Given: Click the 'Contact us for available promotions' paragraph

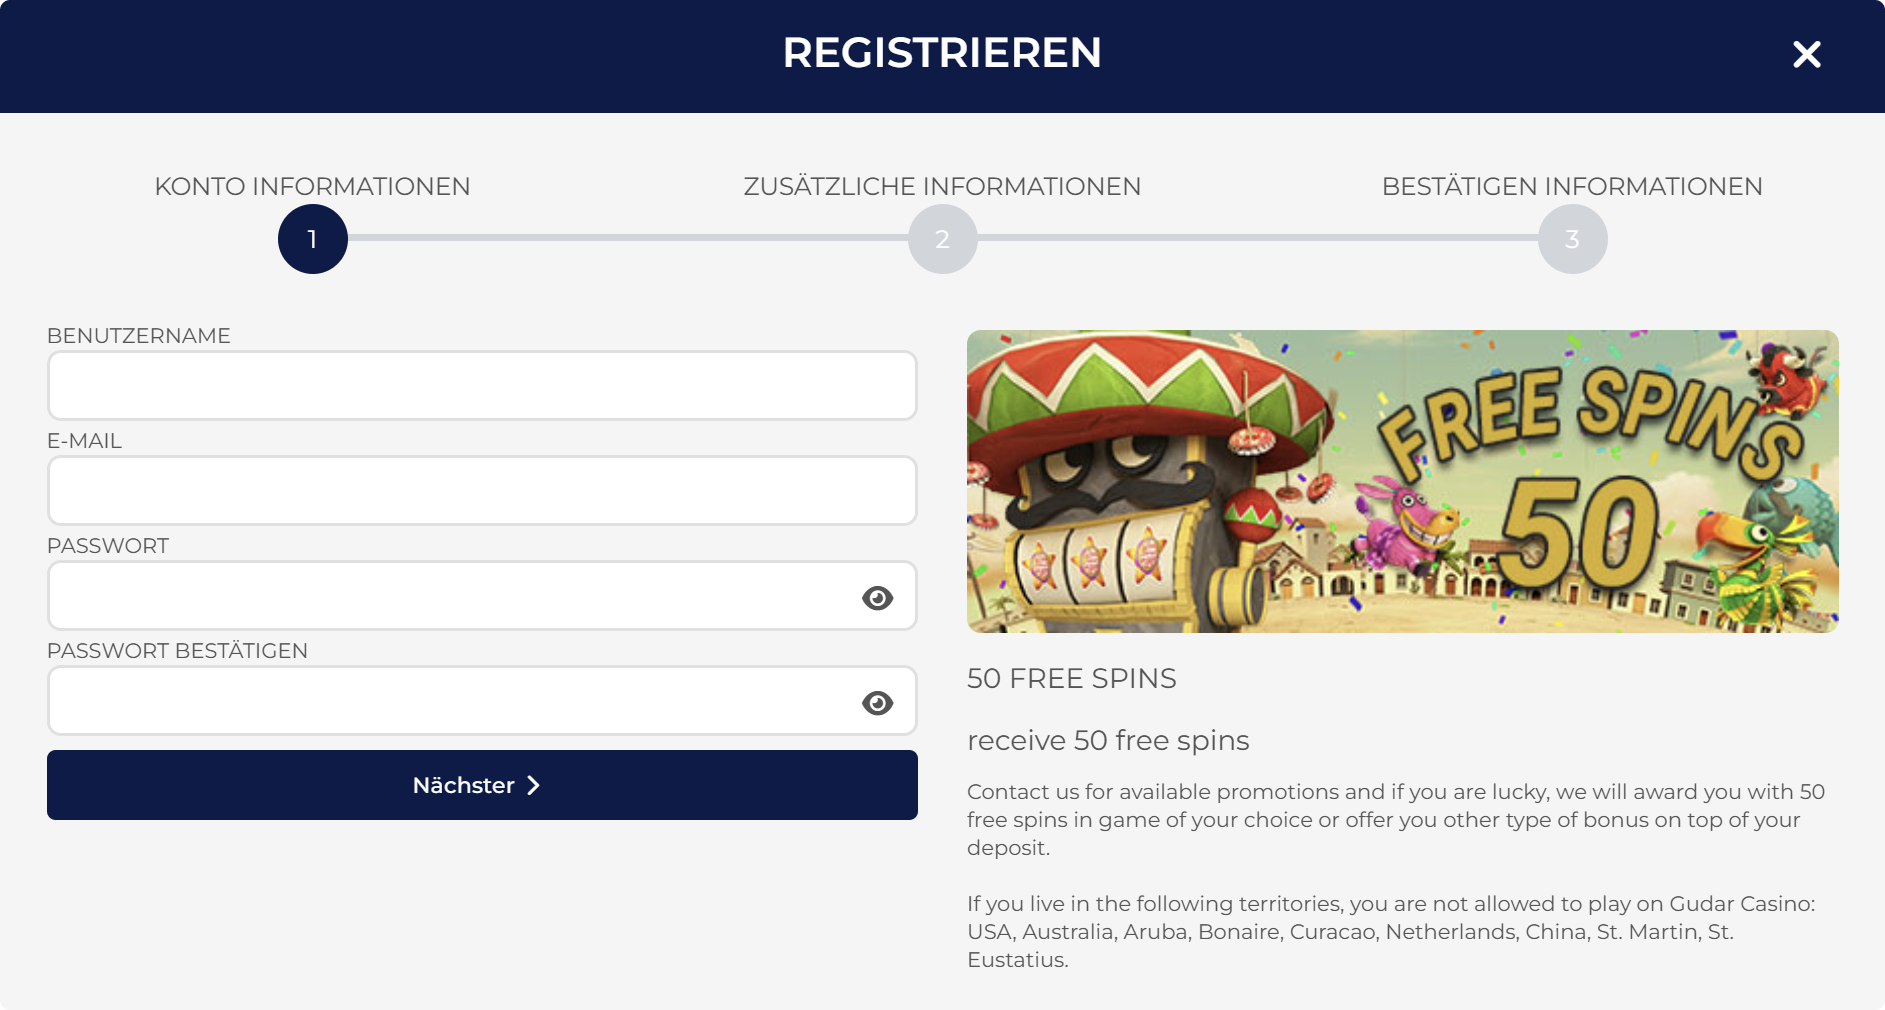Looking at the screenshot, I should point(1396,820).
